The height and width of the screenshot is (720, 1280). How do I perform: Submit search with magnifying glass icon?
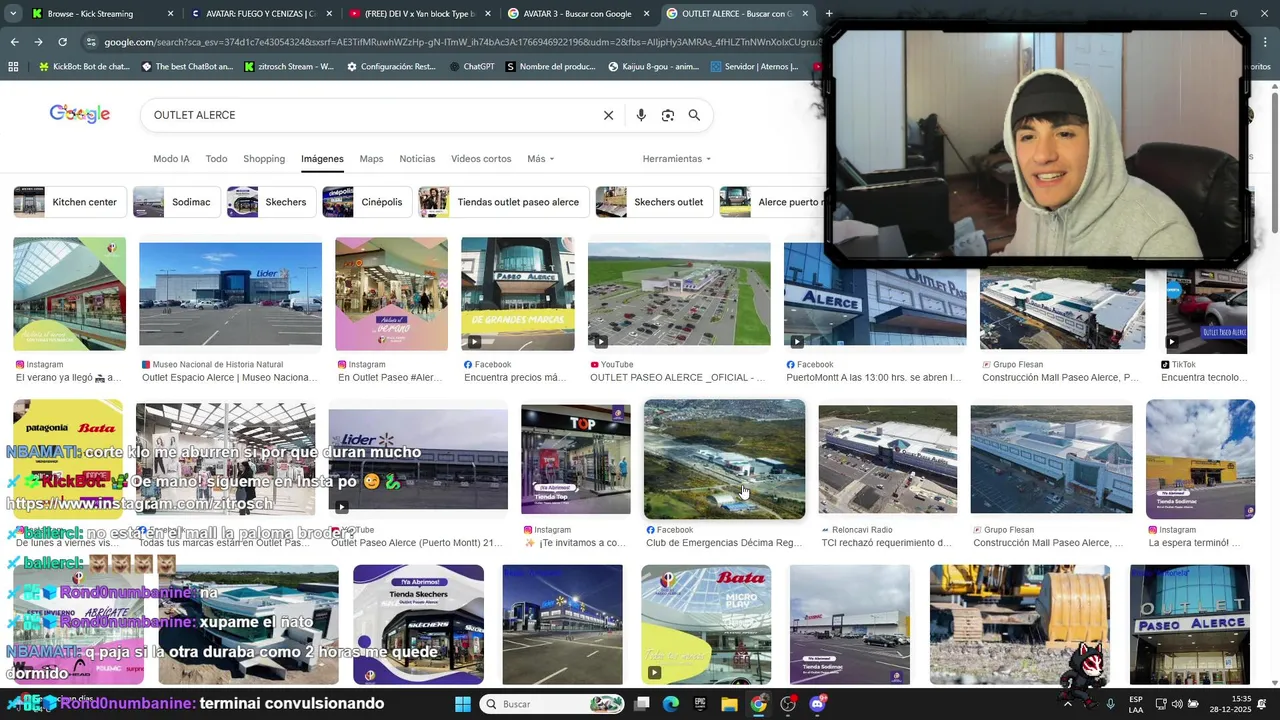pyautogui.click(x=694, y=115)
